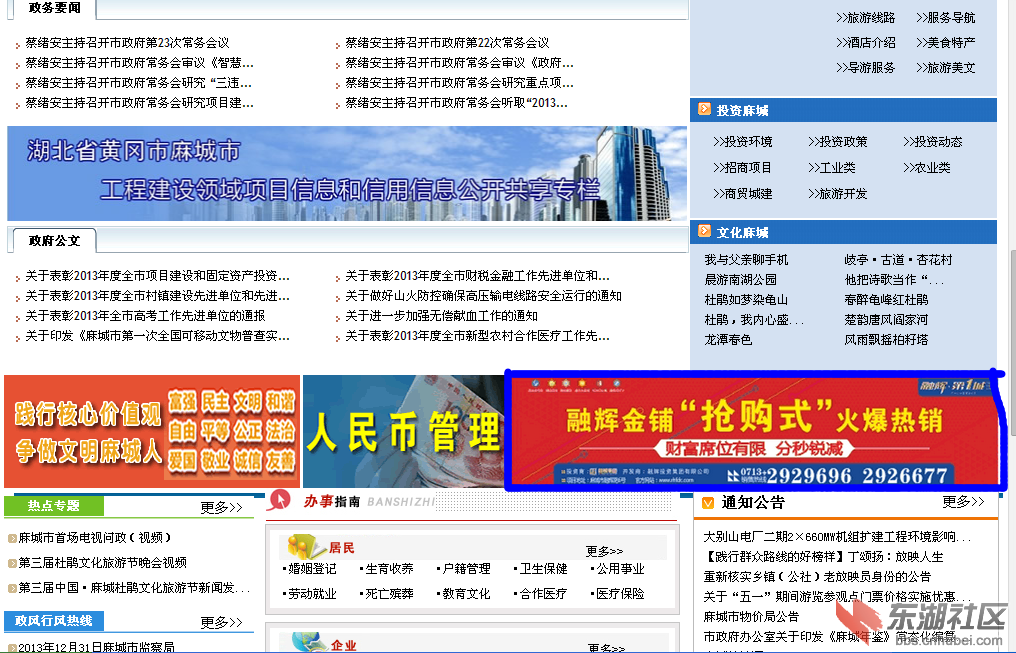Click bullet icon before 麻城市首场电视问政 video link
The width and height of the screenshot is (1016, 653).
click(x=11, y=538)
